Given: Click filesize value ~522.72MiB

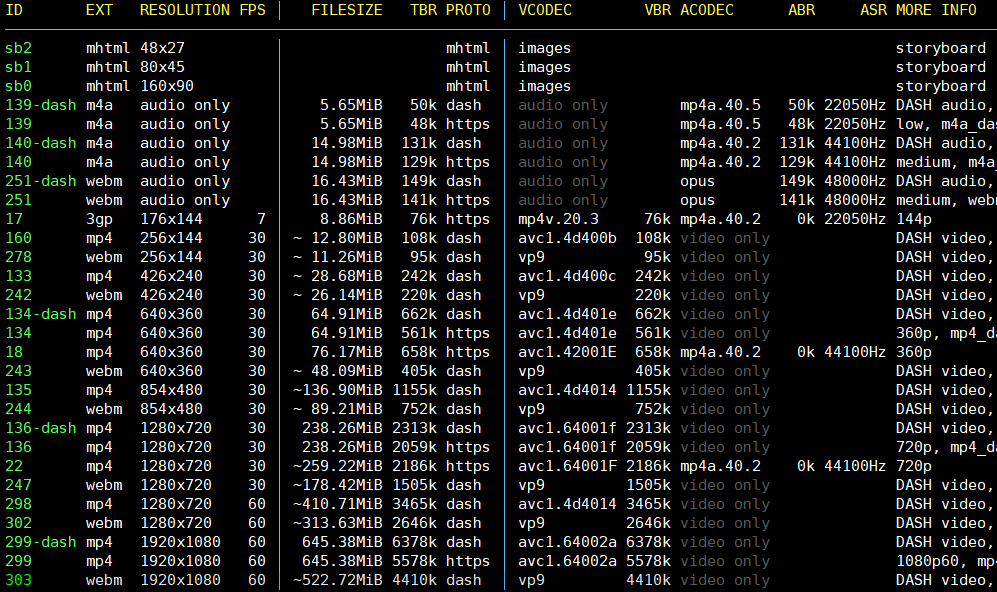Looking at the screenshot, I should point(338,581).
